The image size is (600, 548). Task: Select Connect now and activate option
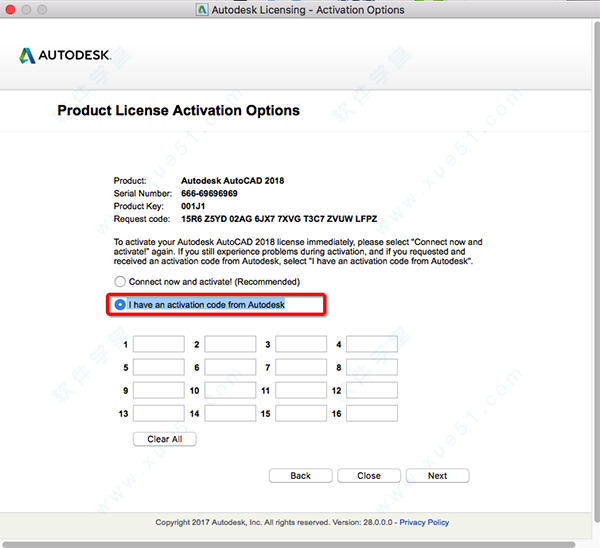click(121, 282)
